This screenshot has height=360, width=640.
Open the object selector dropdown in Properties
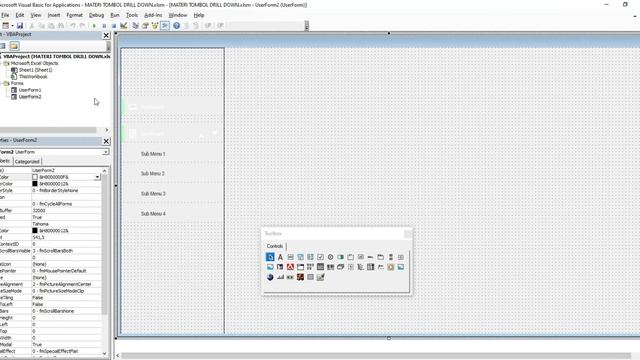point(105,152)
